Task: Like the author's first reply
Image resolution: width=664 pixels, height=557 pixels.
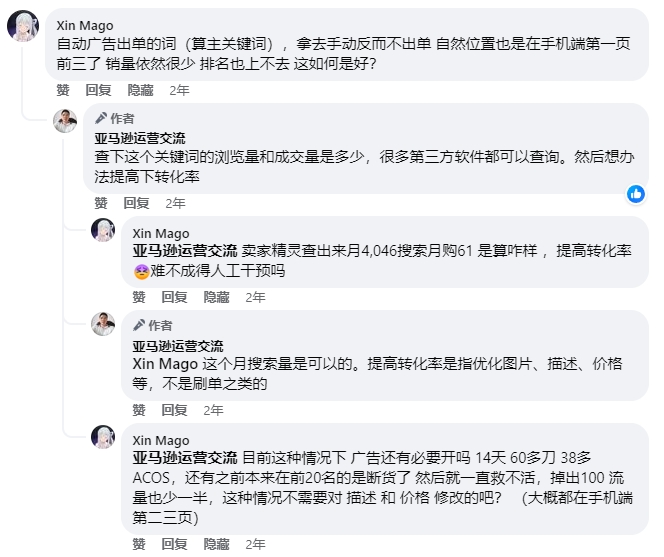Action: [101, 203]
